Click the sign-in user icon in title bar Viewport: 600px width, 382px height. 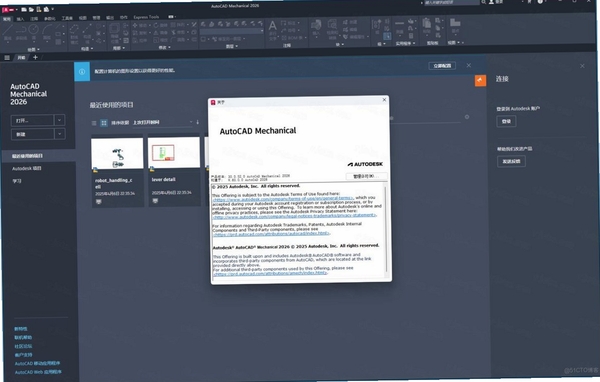(491, 2)
